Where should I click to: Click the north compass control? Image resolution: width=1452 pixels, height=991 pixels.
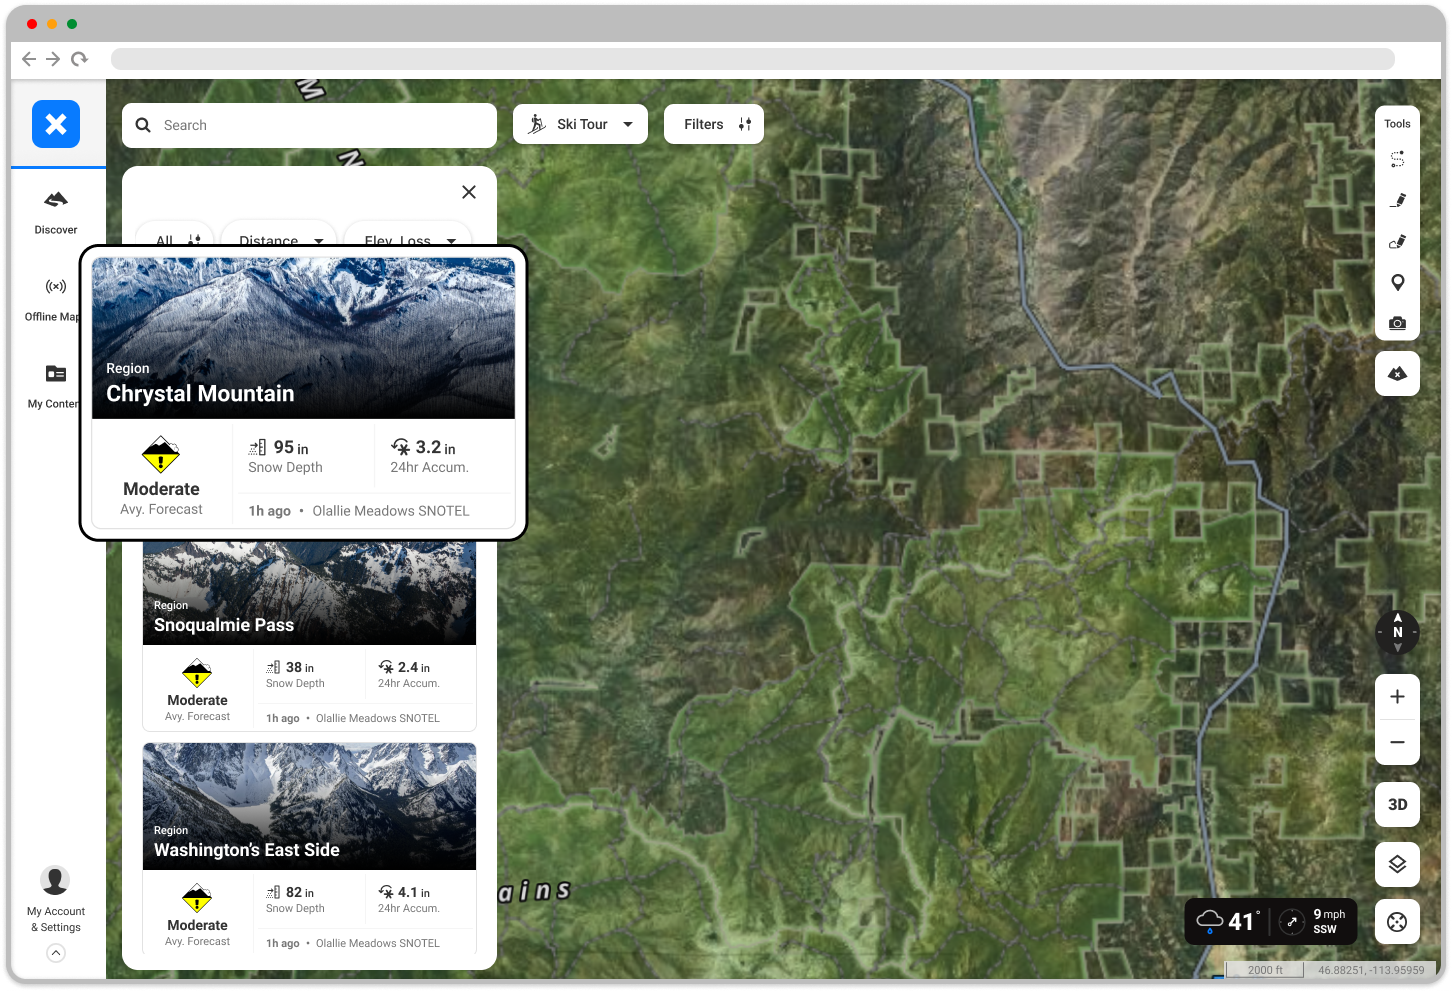[1398, 632]
